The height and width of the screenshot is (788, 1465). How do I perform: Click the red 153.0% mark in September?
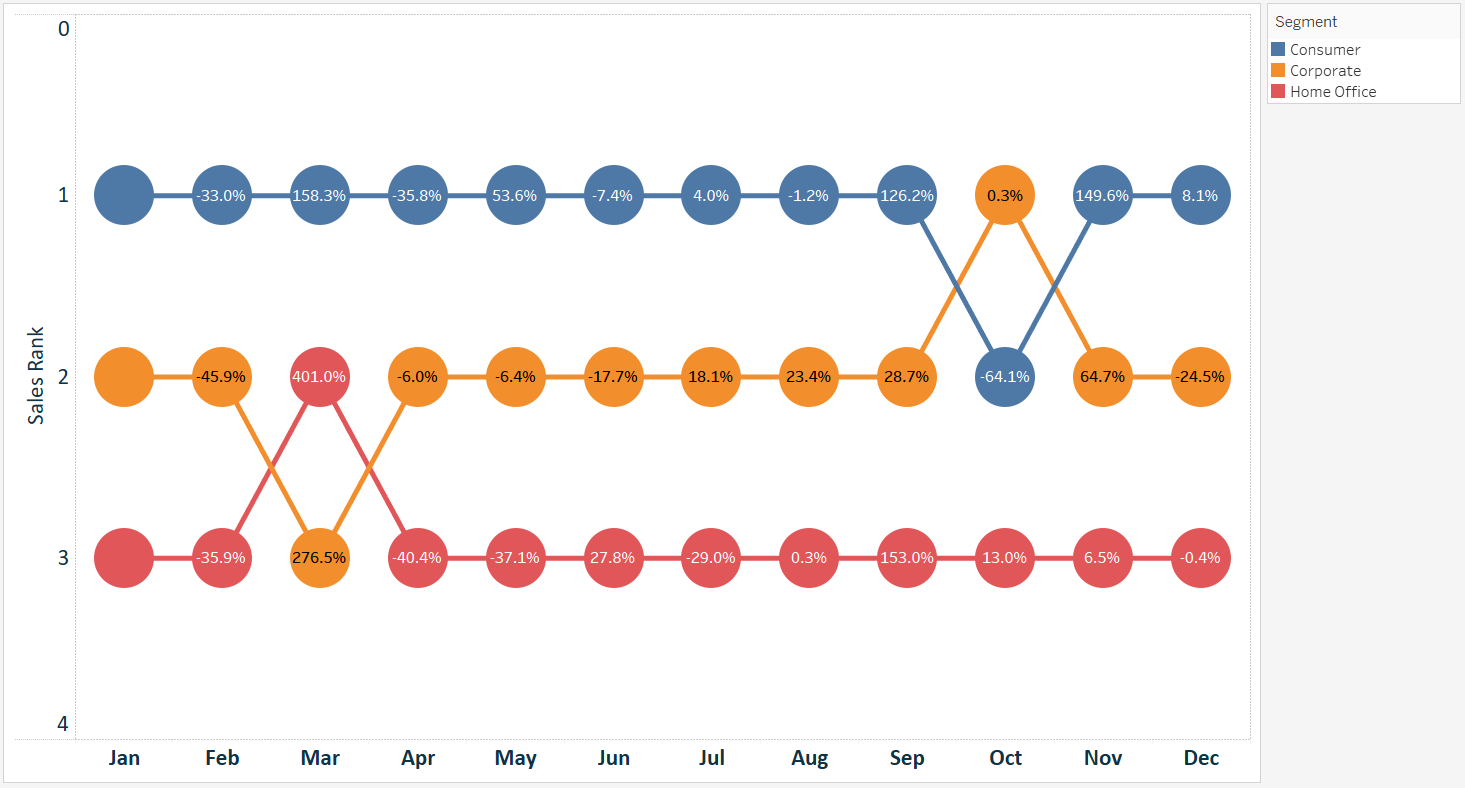pos(907,558)
